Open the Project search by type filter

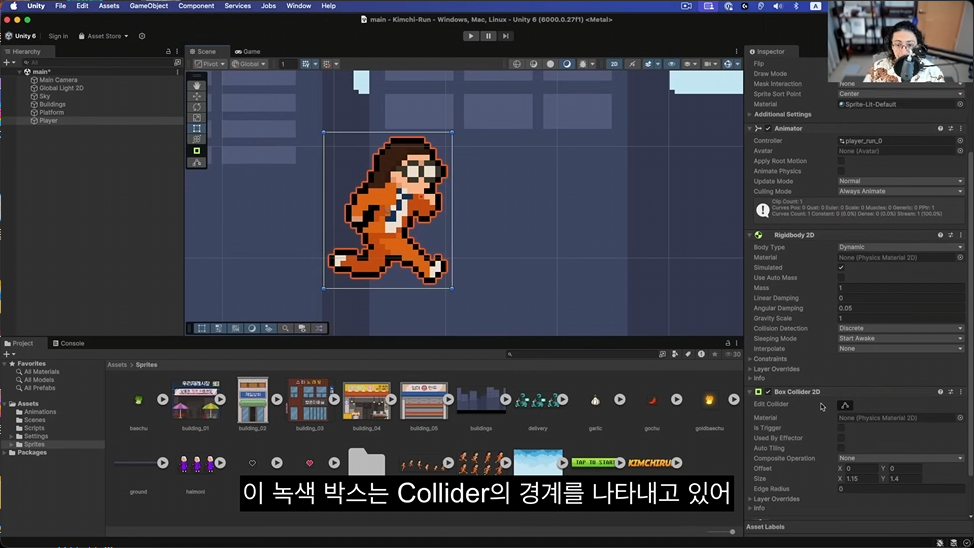pyautogui.click(x=675, y=354)
